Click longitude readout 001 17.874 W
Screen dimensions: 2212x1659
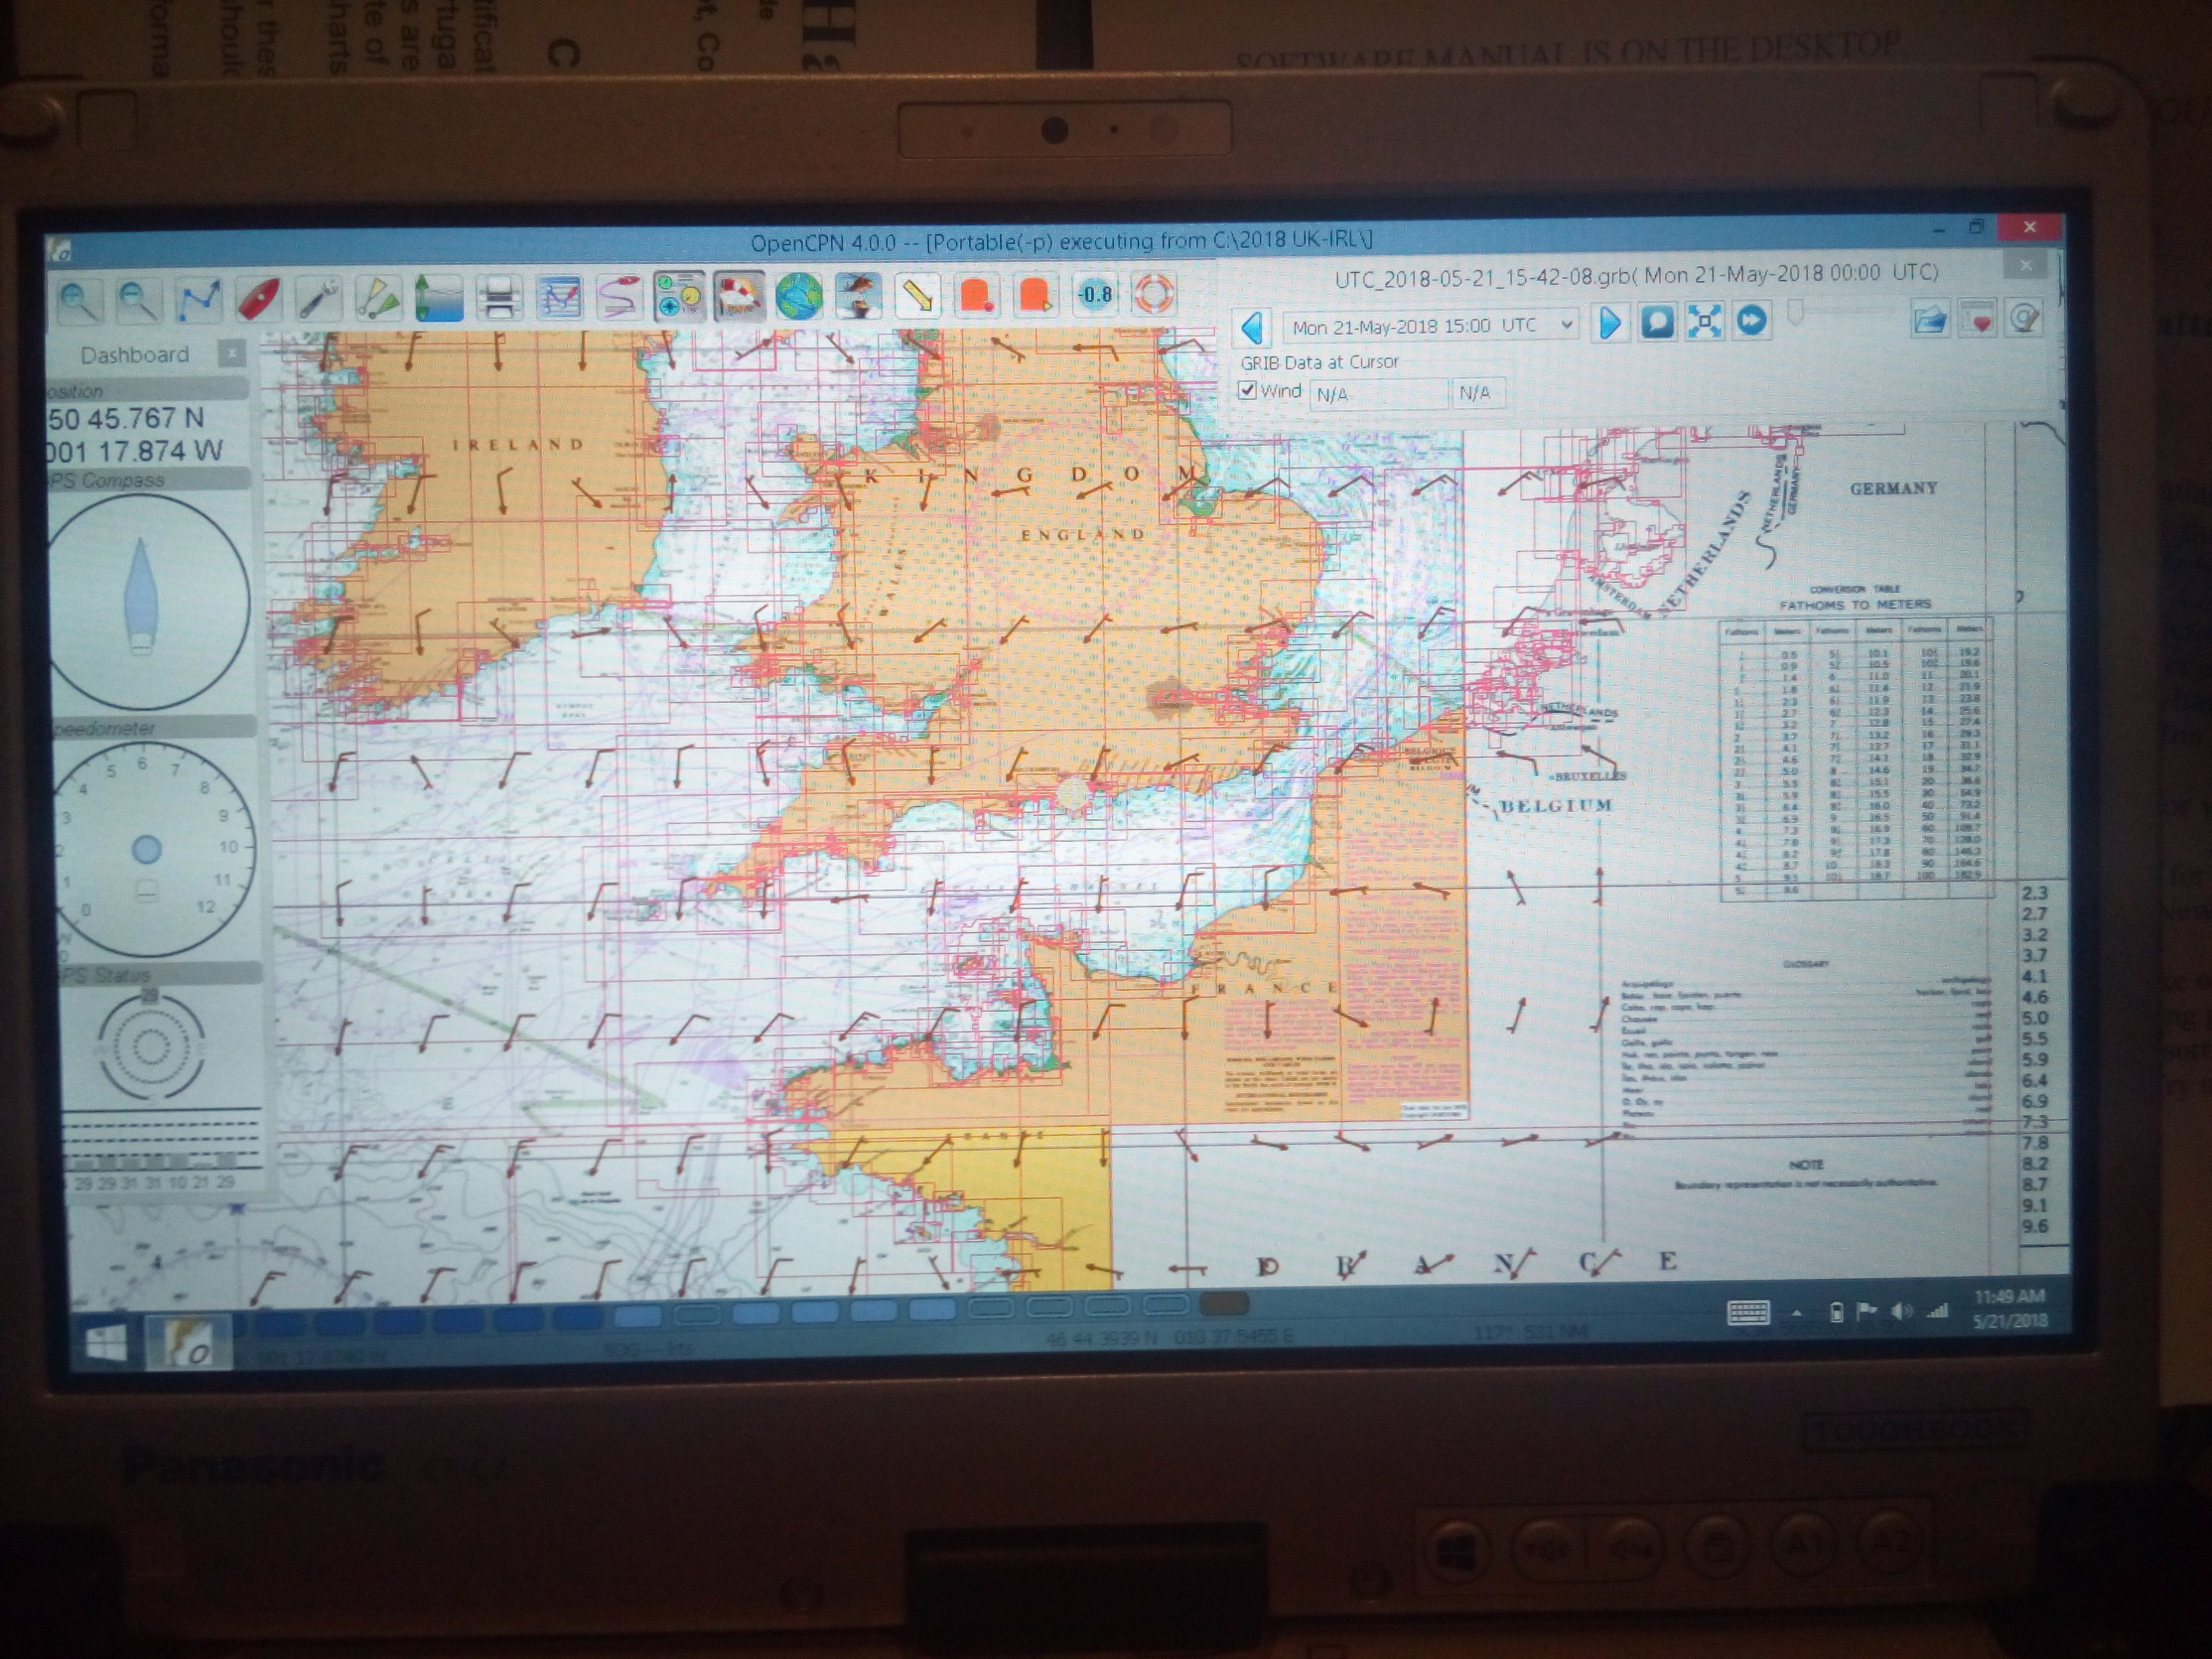tap(135, 451)
